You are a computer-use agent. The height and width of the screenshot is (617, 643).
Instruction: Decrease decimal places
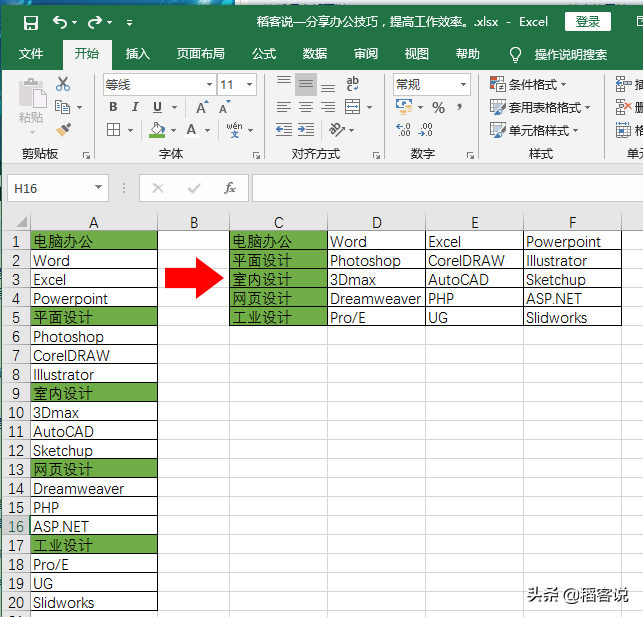pos(426,130)
